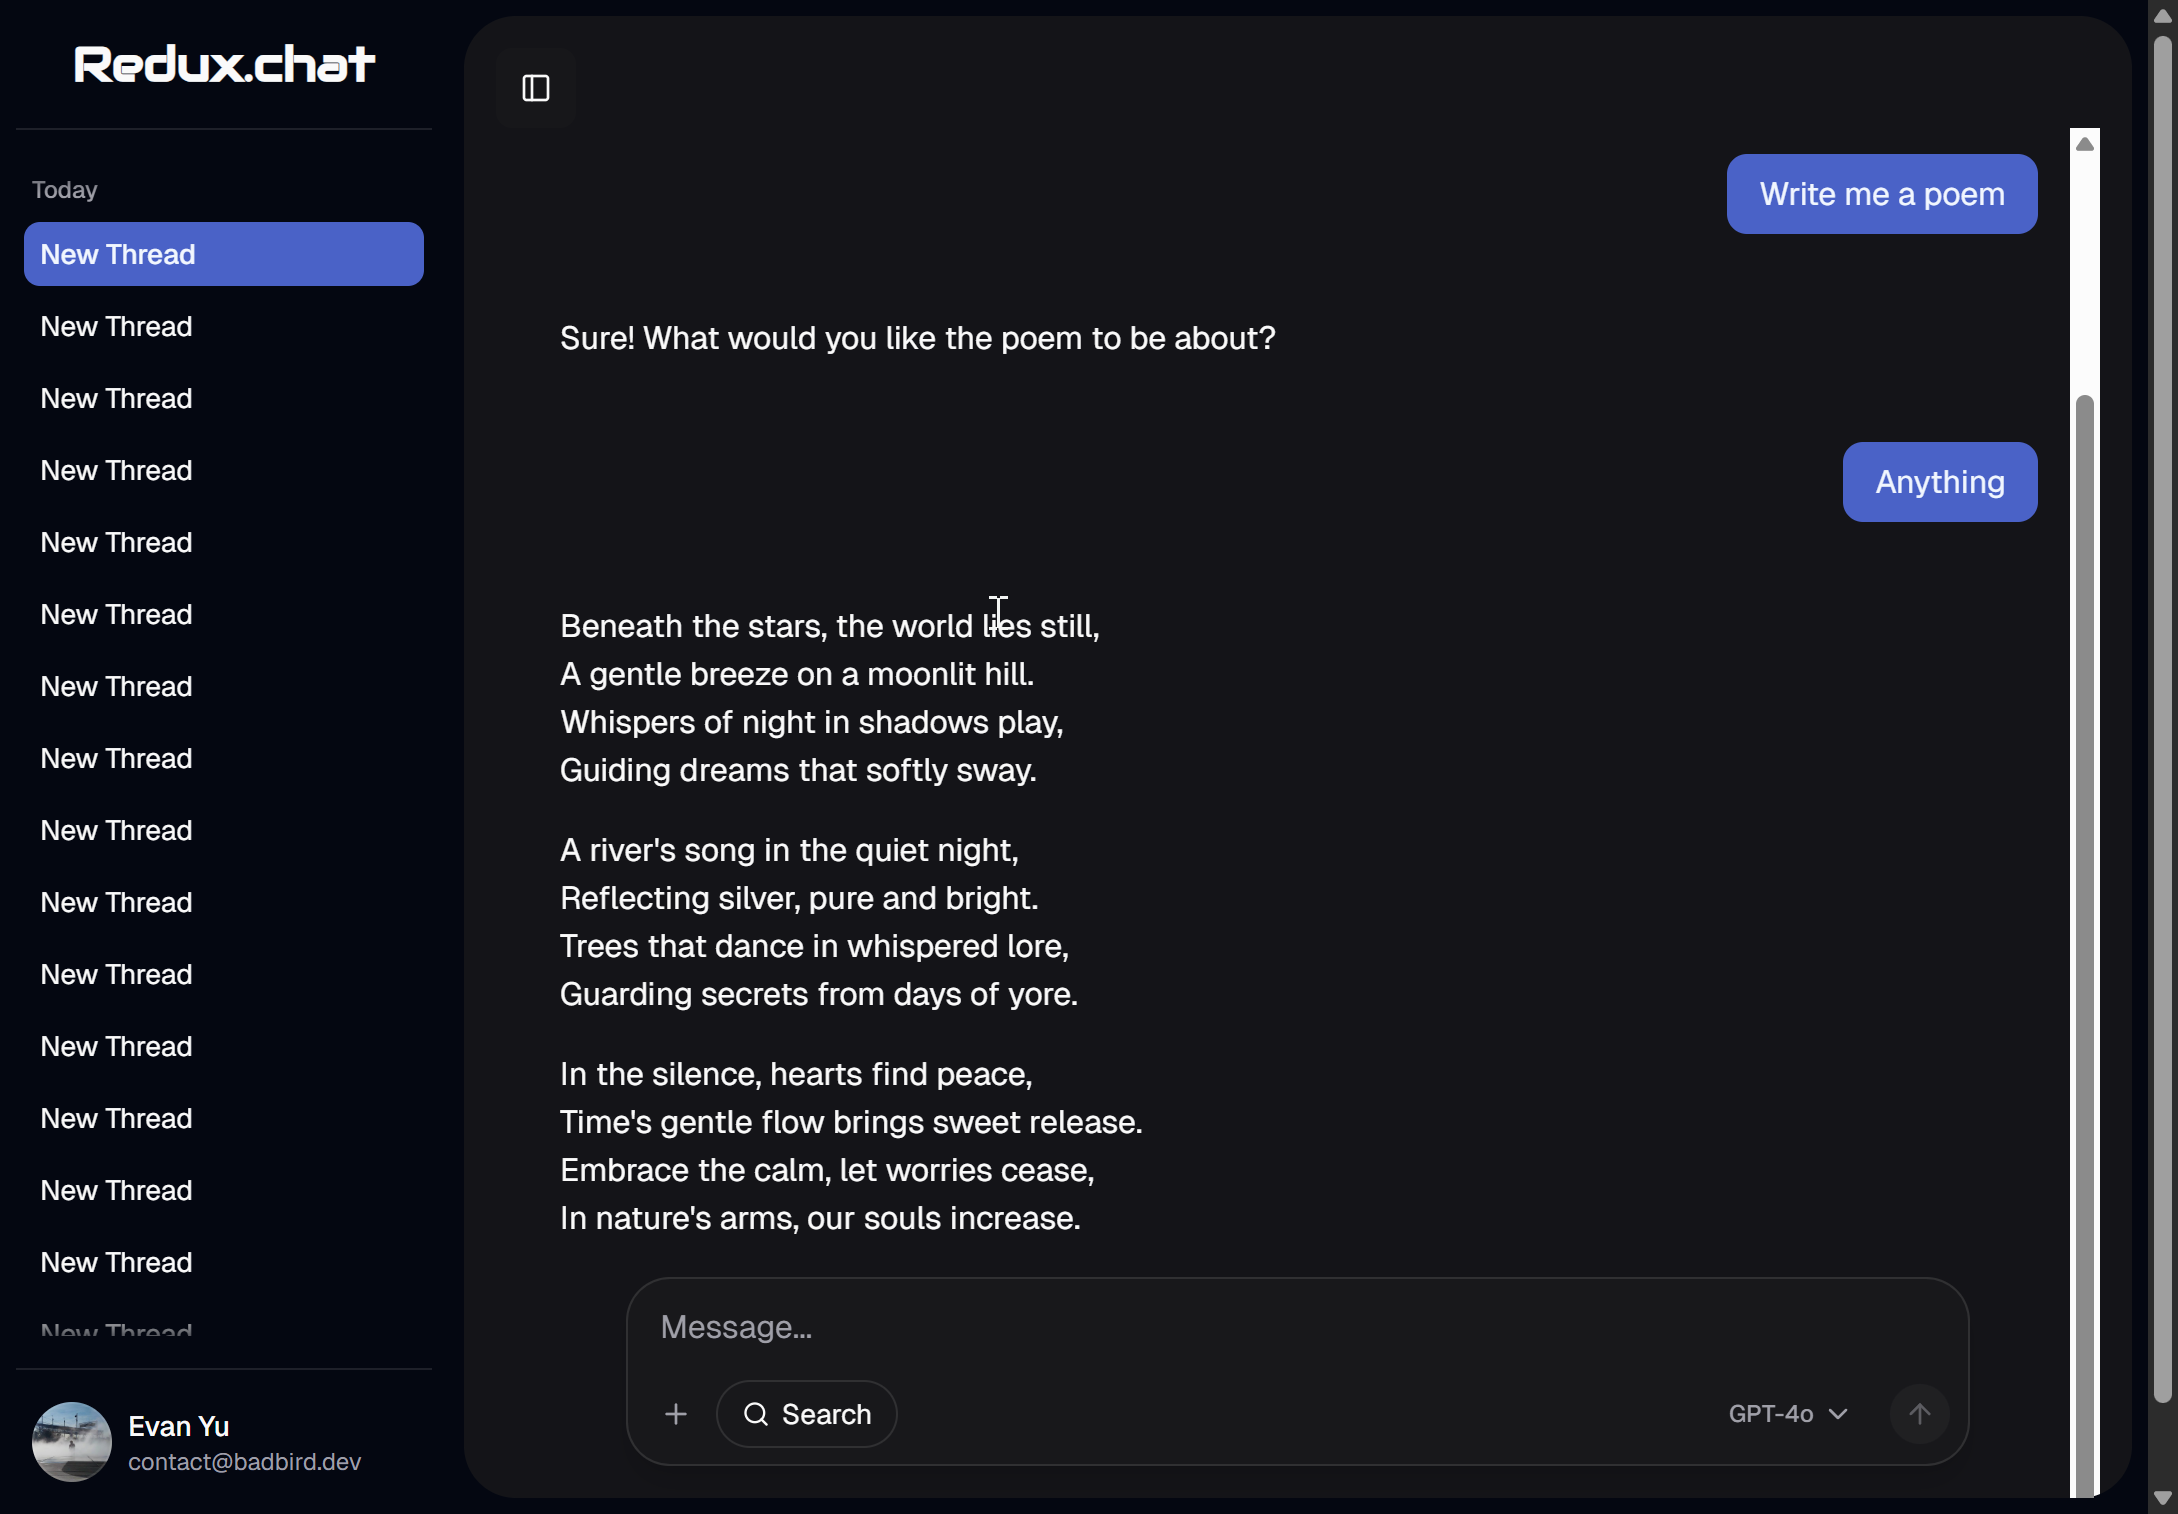Select the highlighted New Thread item
2178x1514 pixels.
coord(224,254)
